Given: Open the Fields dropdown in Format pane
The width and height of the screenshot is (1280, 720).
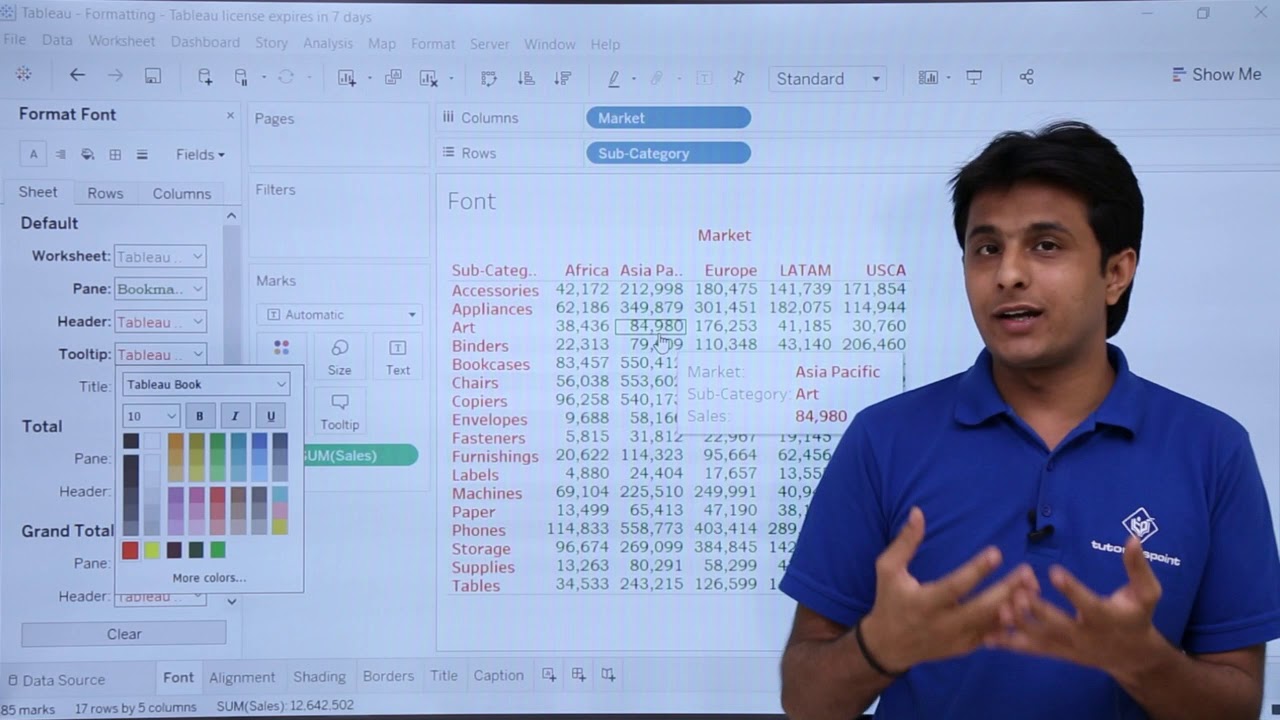Looking at the screenshot, I should click(200, 154).
